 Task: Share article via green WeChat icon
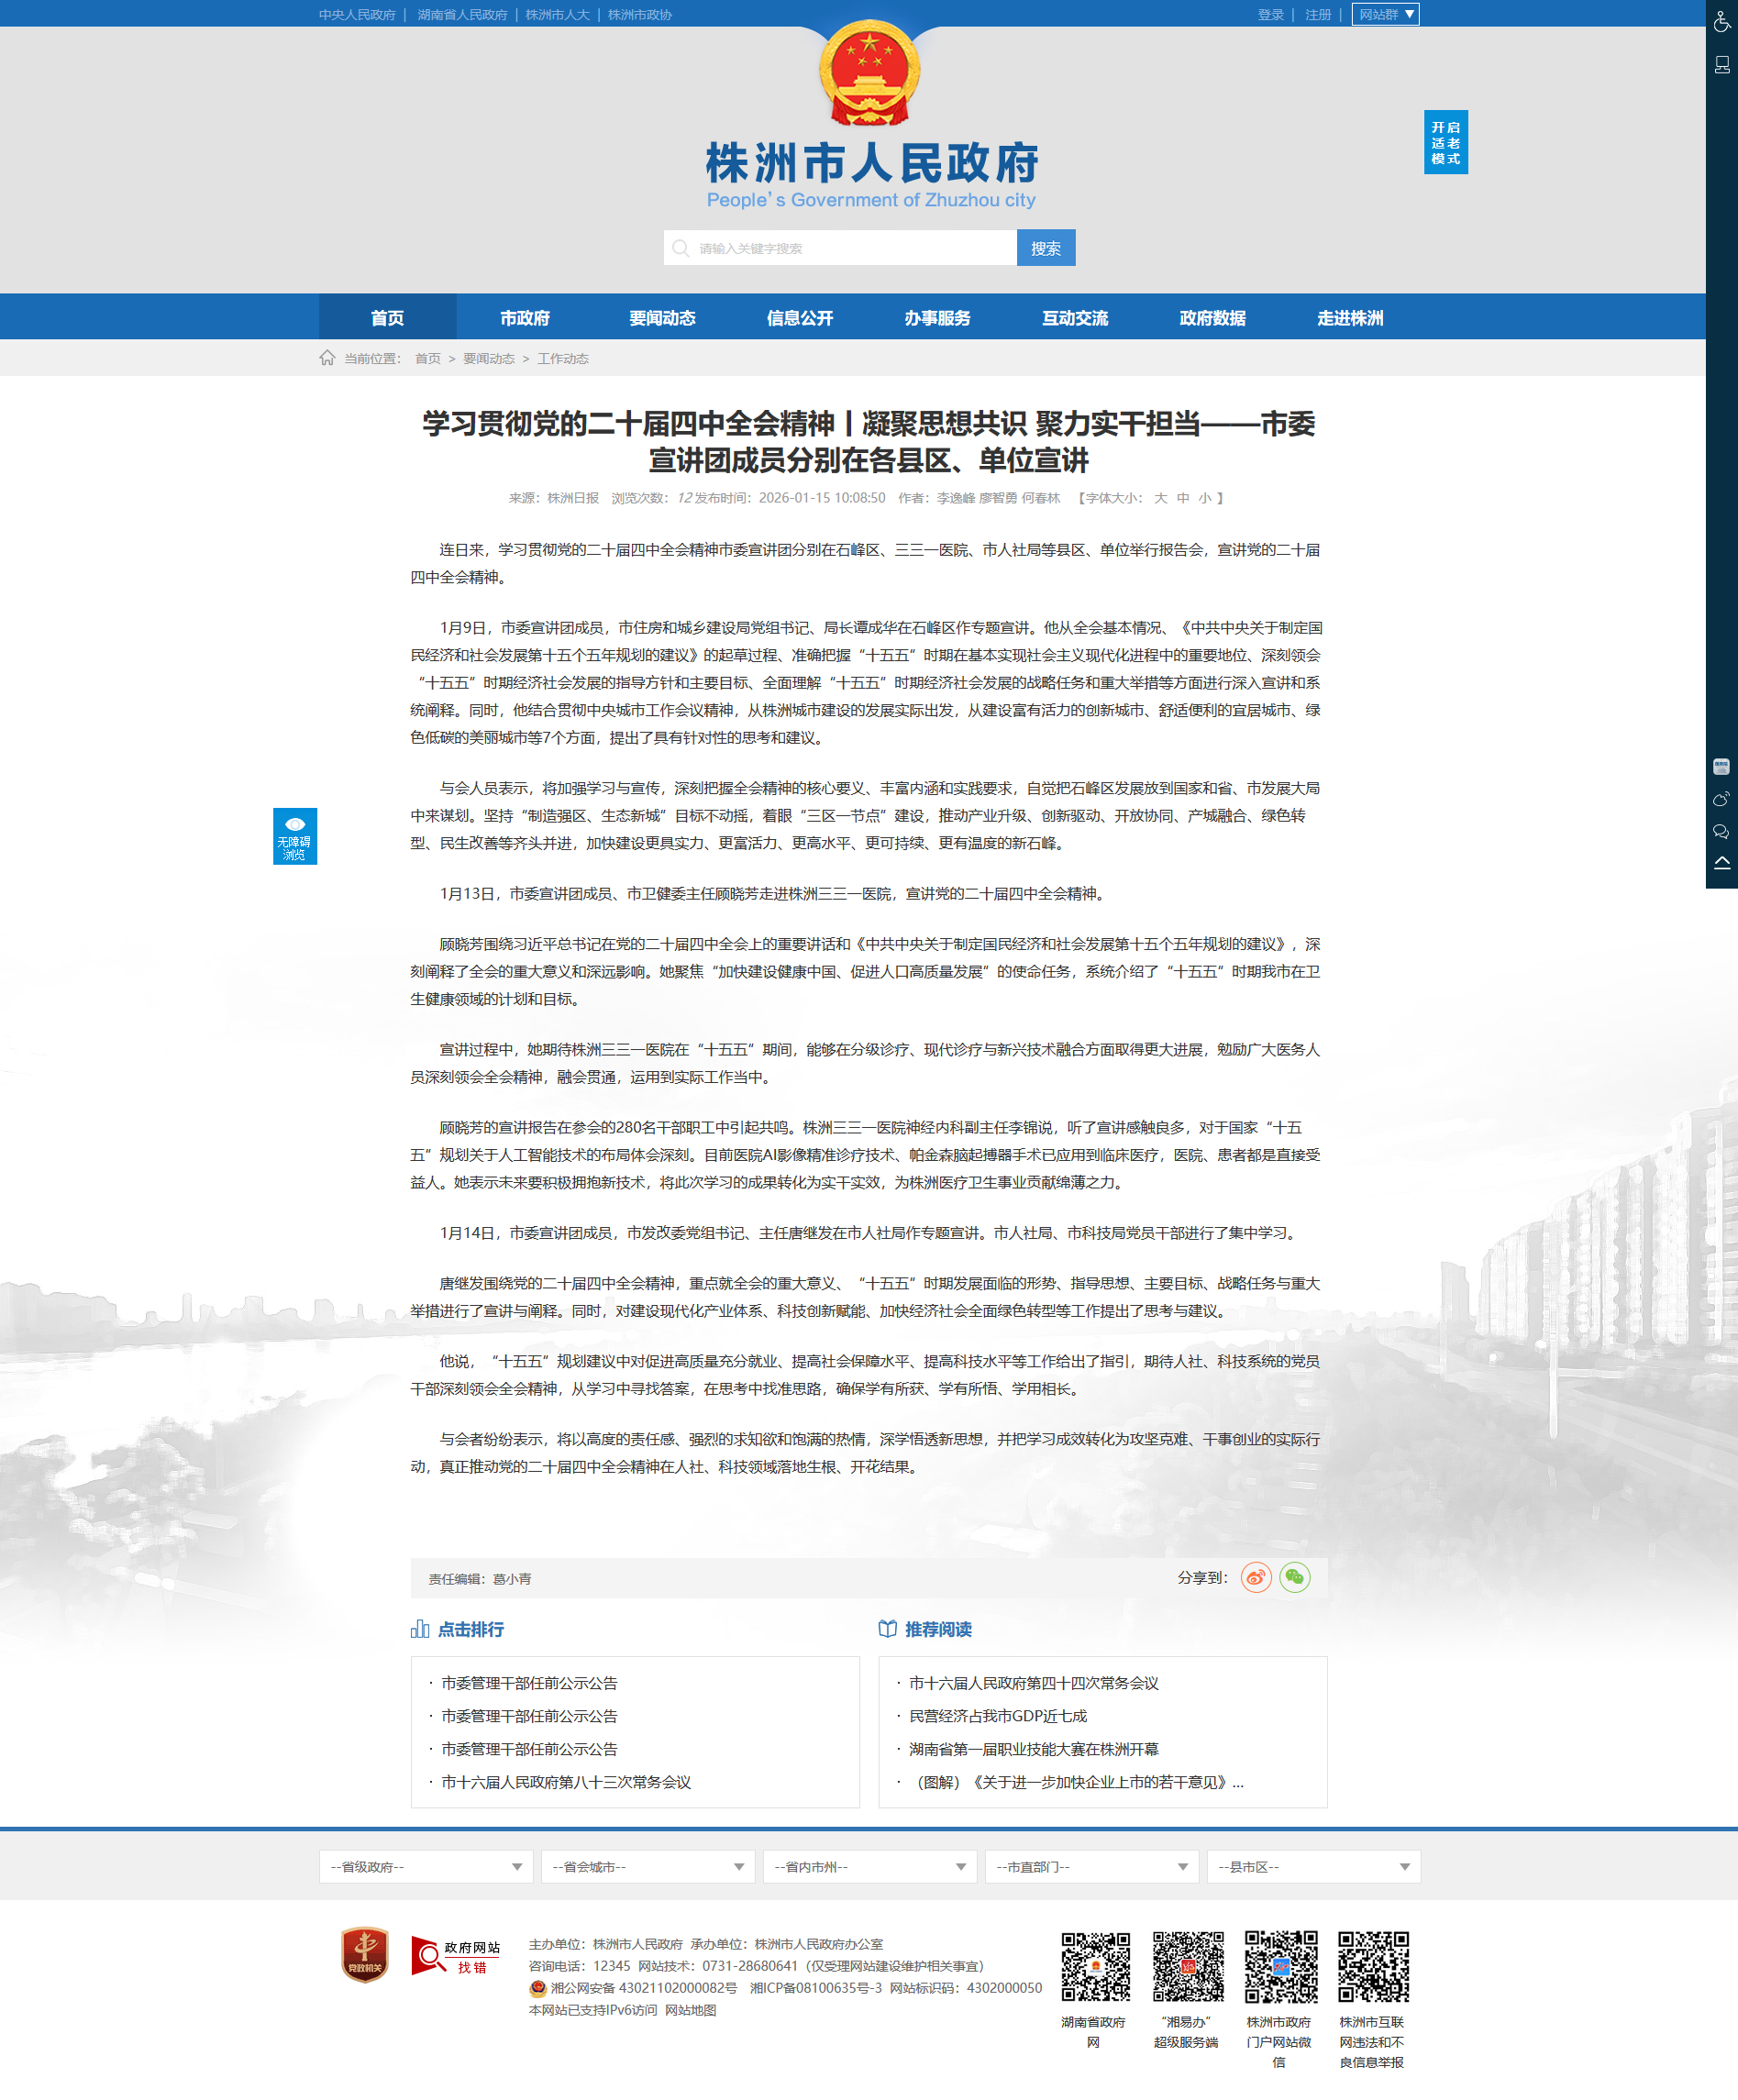tap(1294, 1577)
